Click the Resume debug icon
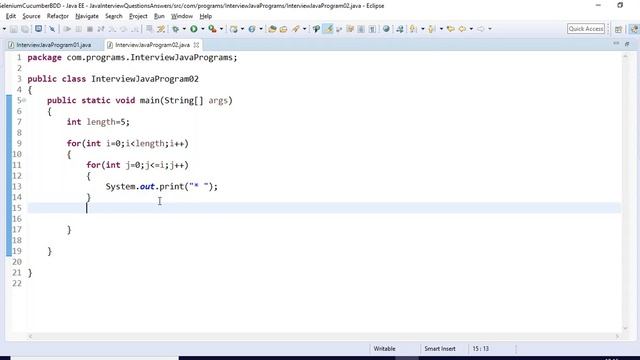 pos(67,29)
